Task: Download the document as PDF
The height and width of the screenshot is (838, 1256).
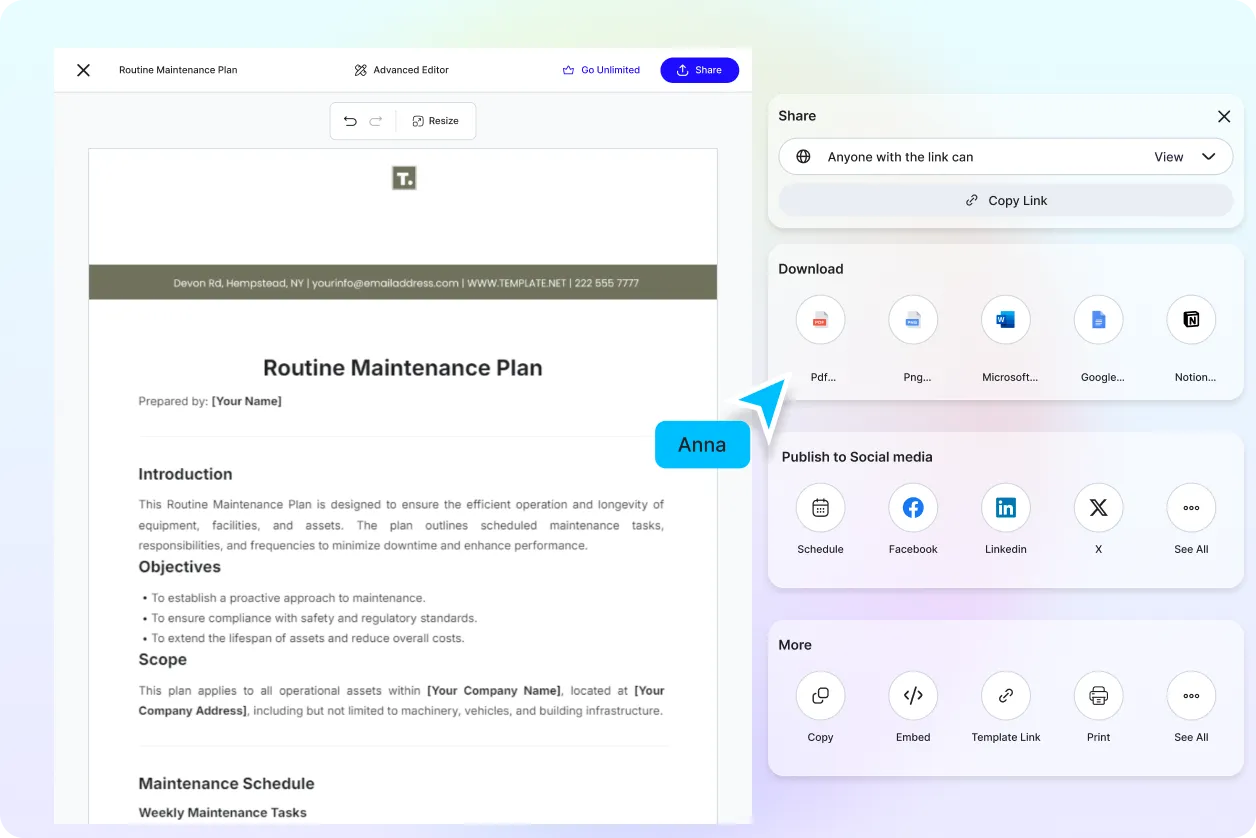Action: 820,320
